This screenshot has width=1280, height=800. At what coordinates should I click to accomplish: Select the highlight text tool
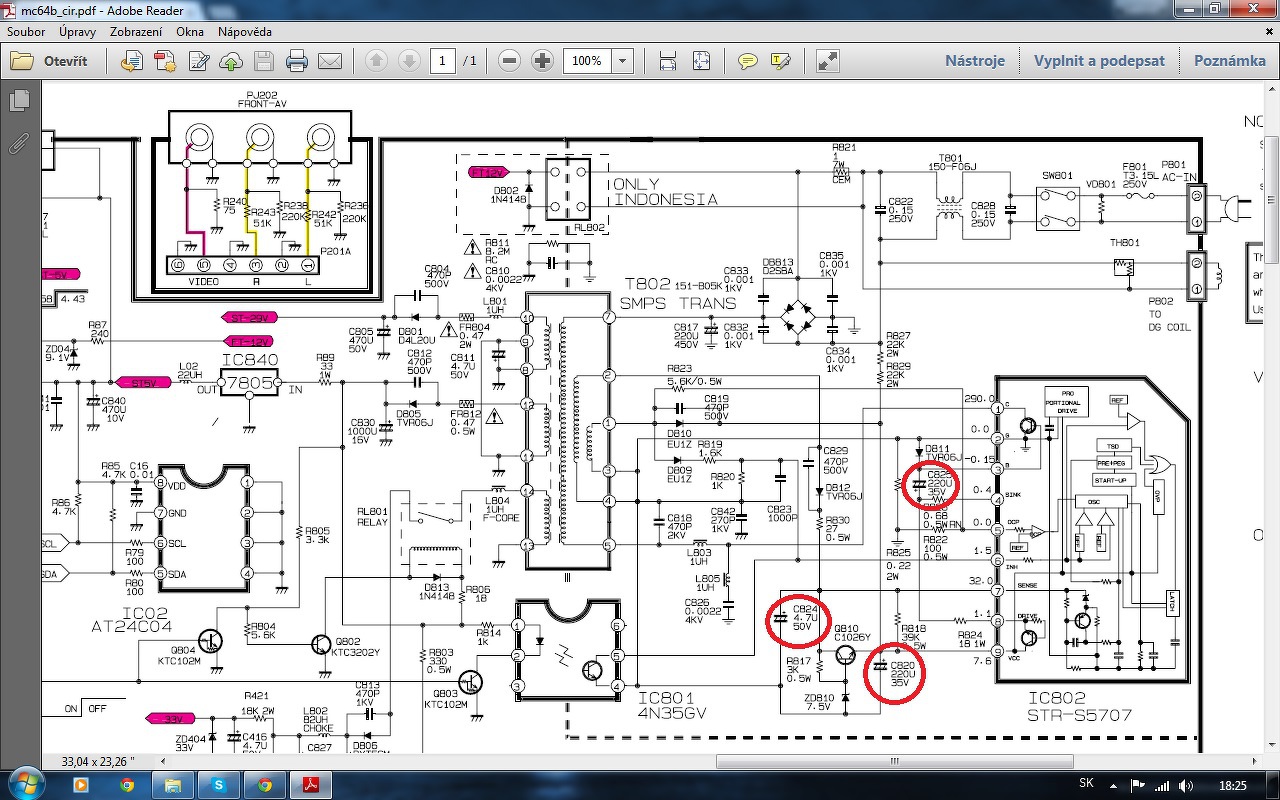point(780,61)
